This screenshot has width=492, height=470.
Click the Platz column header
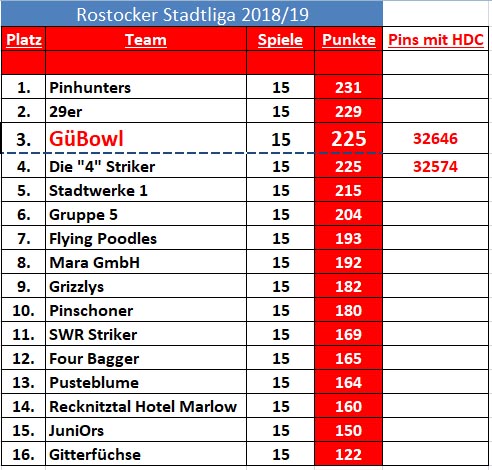(x=24, y=39)
